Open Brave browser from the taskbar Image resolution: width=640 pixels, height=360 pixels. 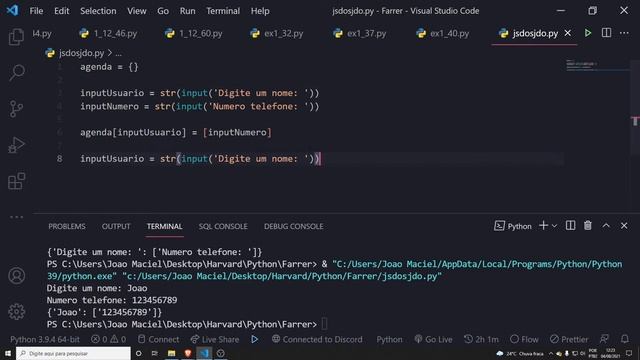coord(188,353)
